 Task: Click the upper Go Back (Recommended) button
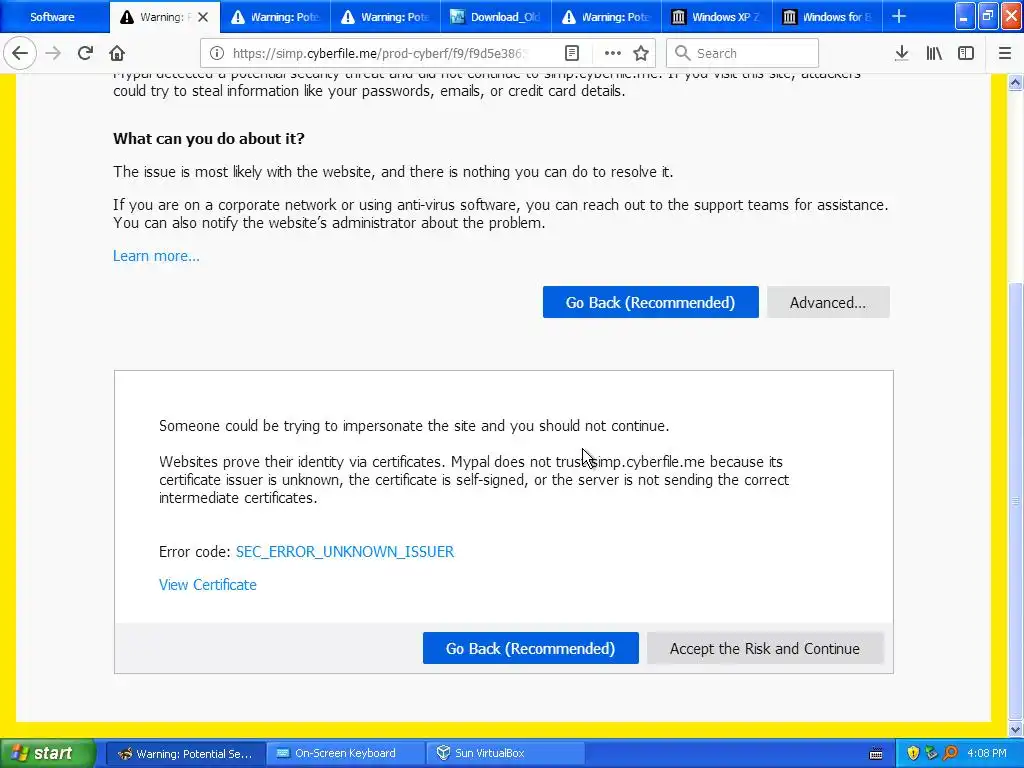(x=650, y=302)
